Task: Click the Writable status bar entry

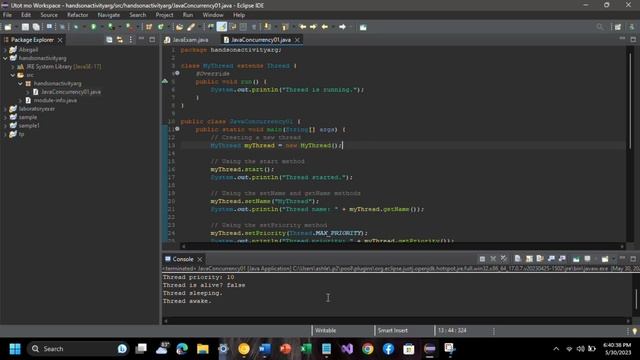Action: (326, 331)
